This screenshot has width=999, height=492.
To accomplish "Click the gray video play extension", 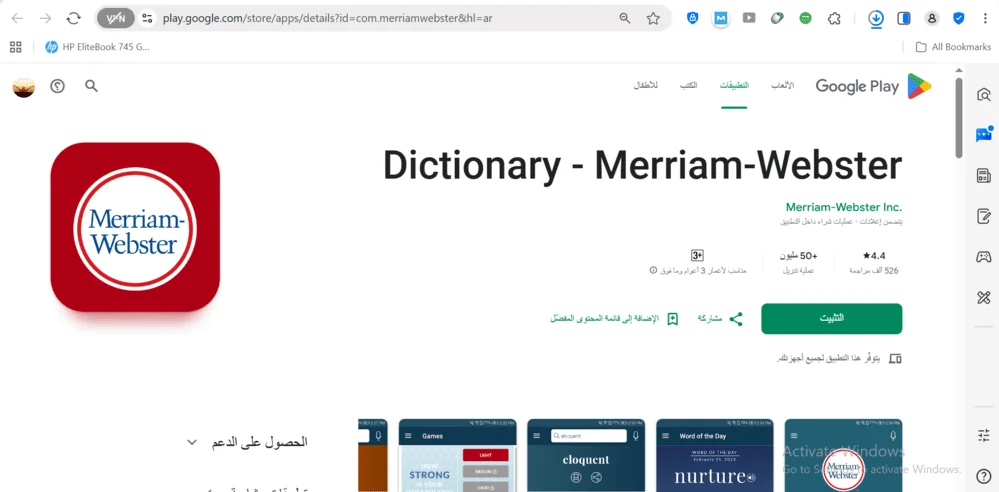I will click(x=749, y=18).
